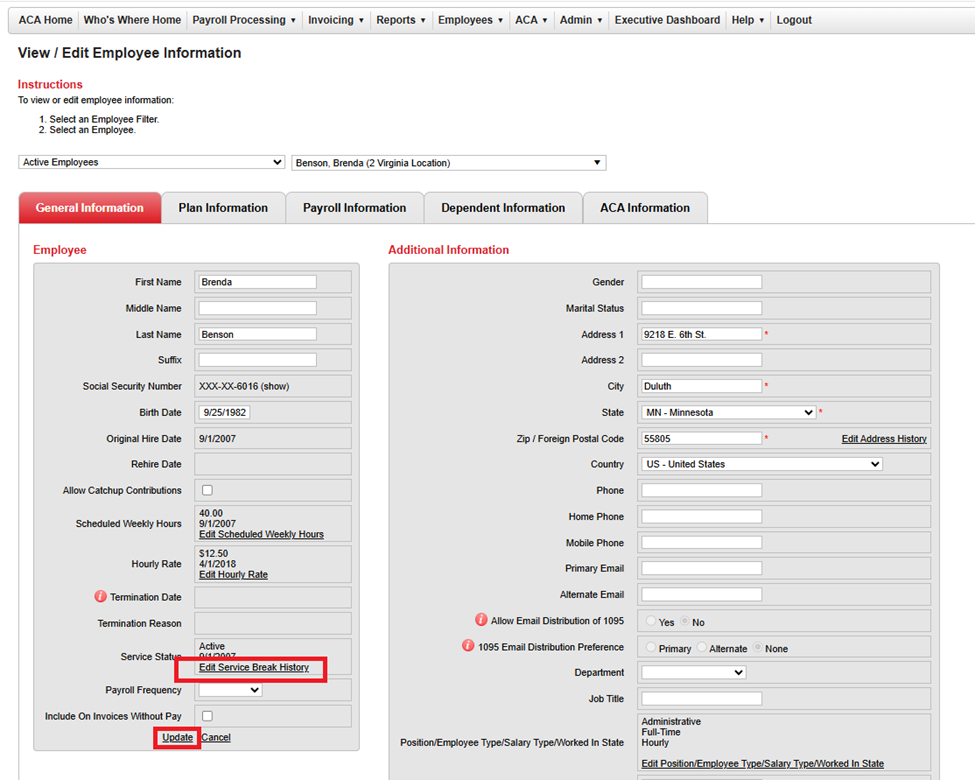Expand the Department dropdown
975x780 pixels.
click(693, 673)
